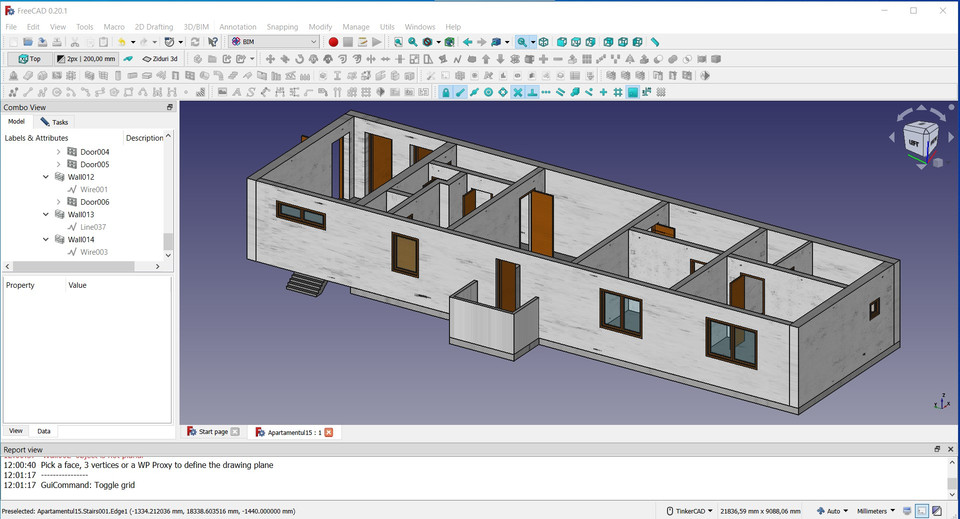Open the BIM workbench dropdown
Viewport: 960px width, 519px height.
click(x=273, y=42)
